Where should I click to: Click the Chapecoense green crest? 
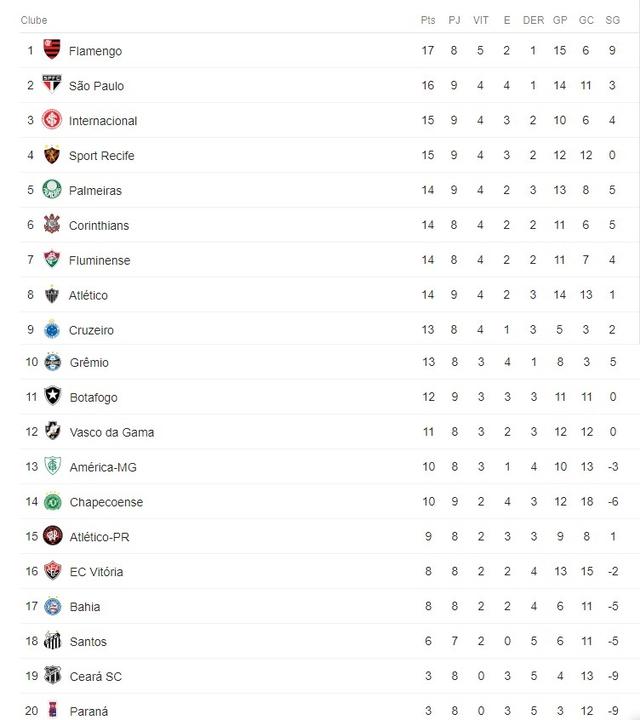(x=52, y=502)
